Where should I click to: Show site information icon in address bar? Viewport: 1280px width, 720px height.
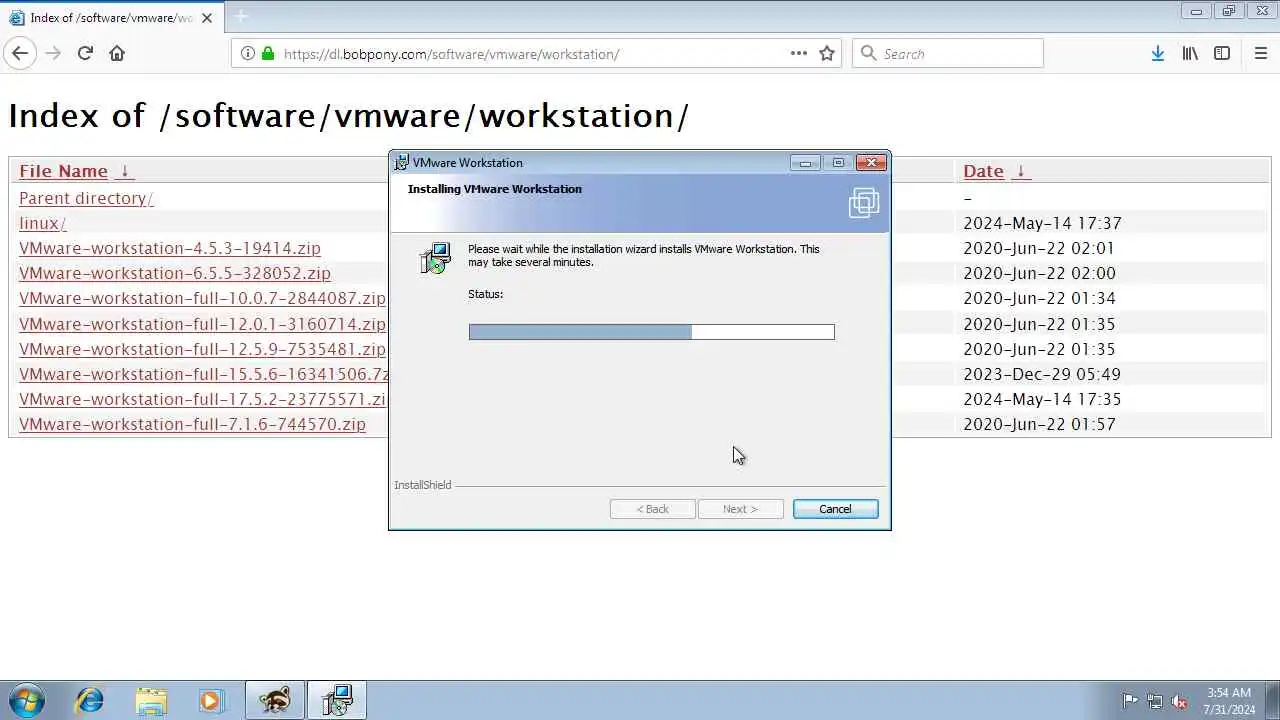coord(248,54)
